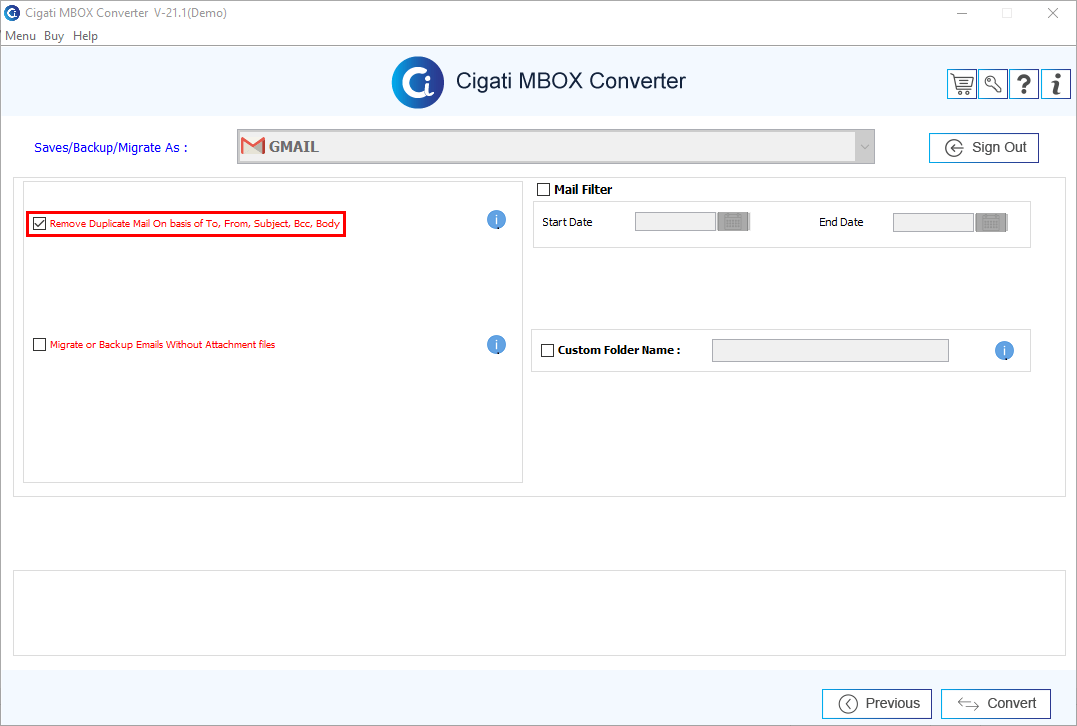
Task: Click info icon beside Without Attachment option
Action: (x=496, y=345)
